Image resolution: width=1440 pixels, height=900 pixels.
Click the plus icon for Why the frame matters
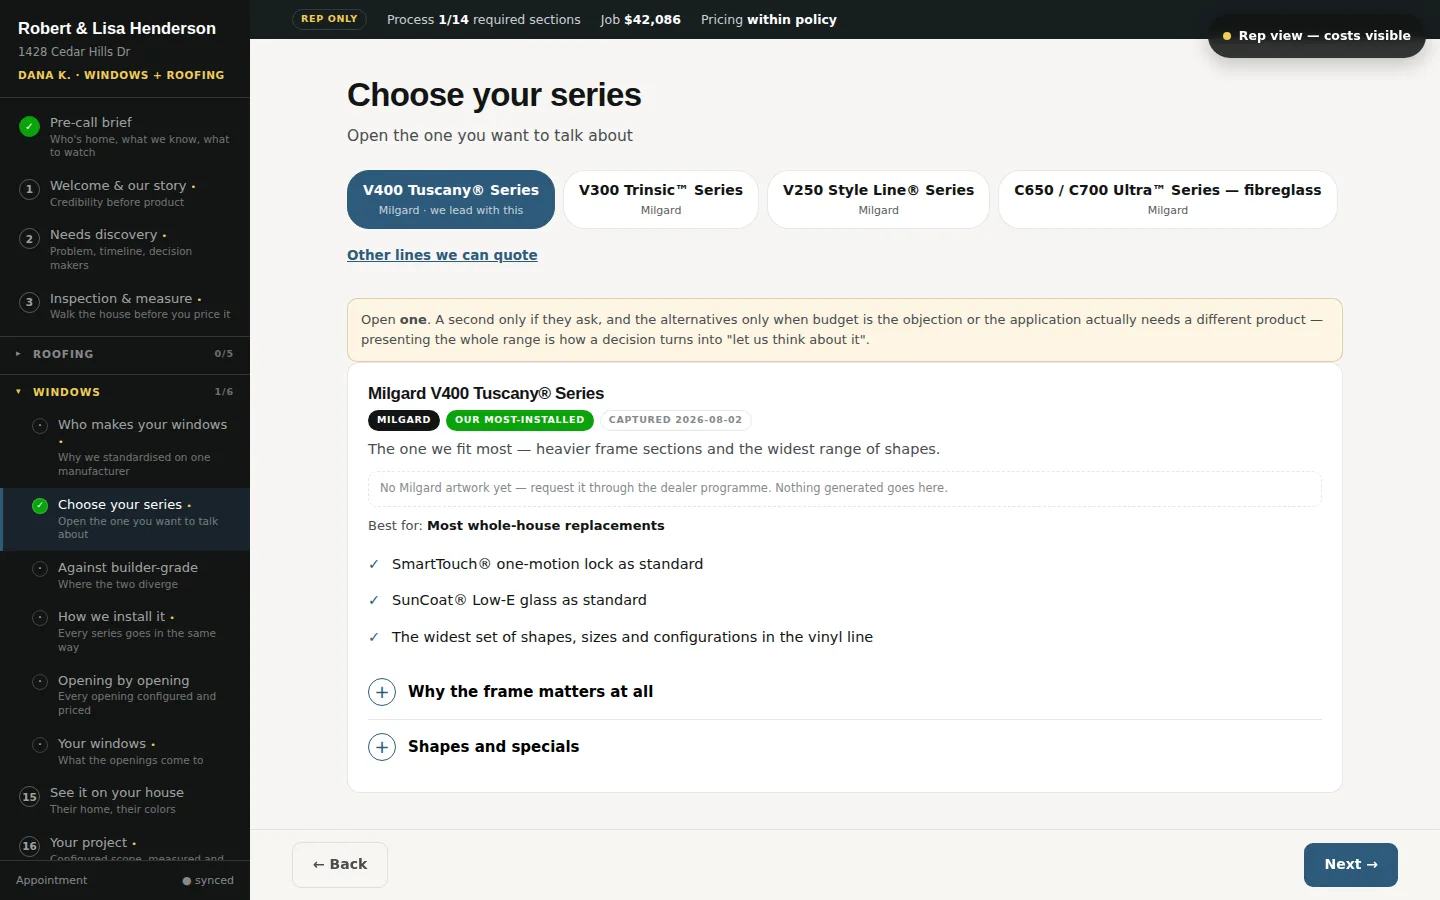pos(382,692)
